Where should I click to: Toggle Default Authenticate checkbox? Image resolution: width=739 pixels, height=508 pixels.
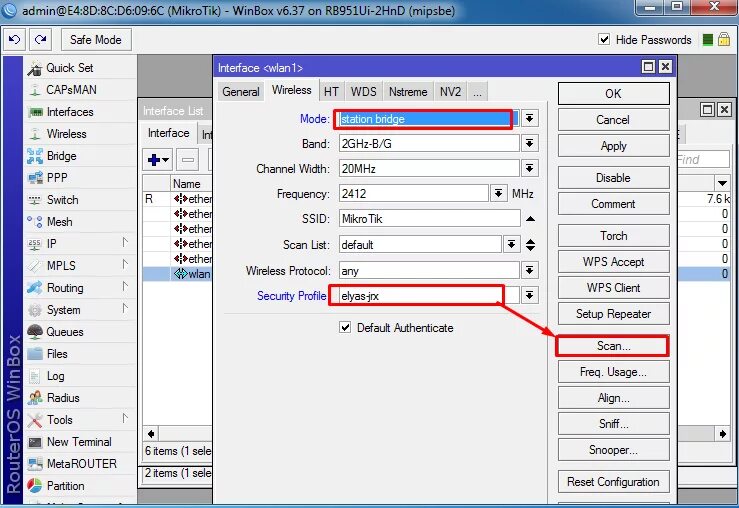pos(345,327)
